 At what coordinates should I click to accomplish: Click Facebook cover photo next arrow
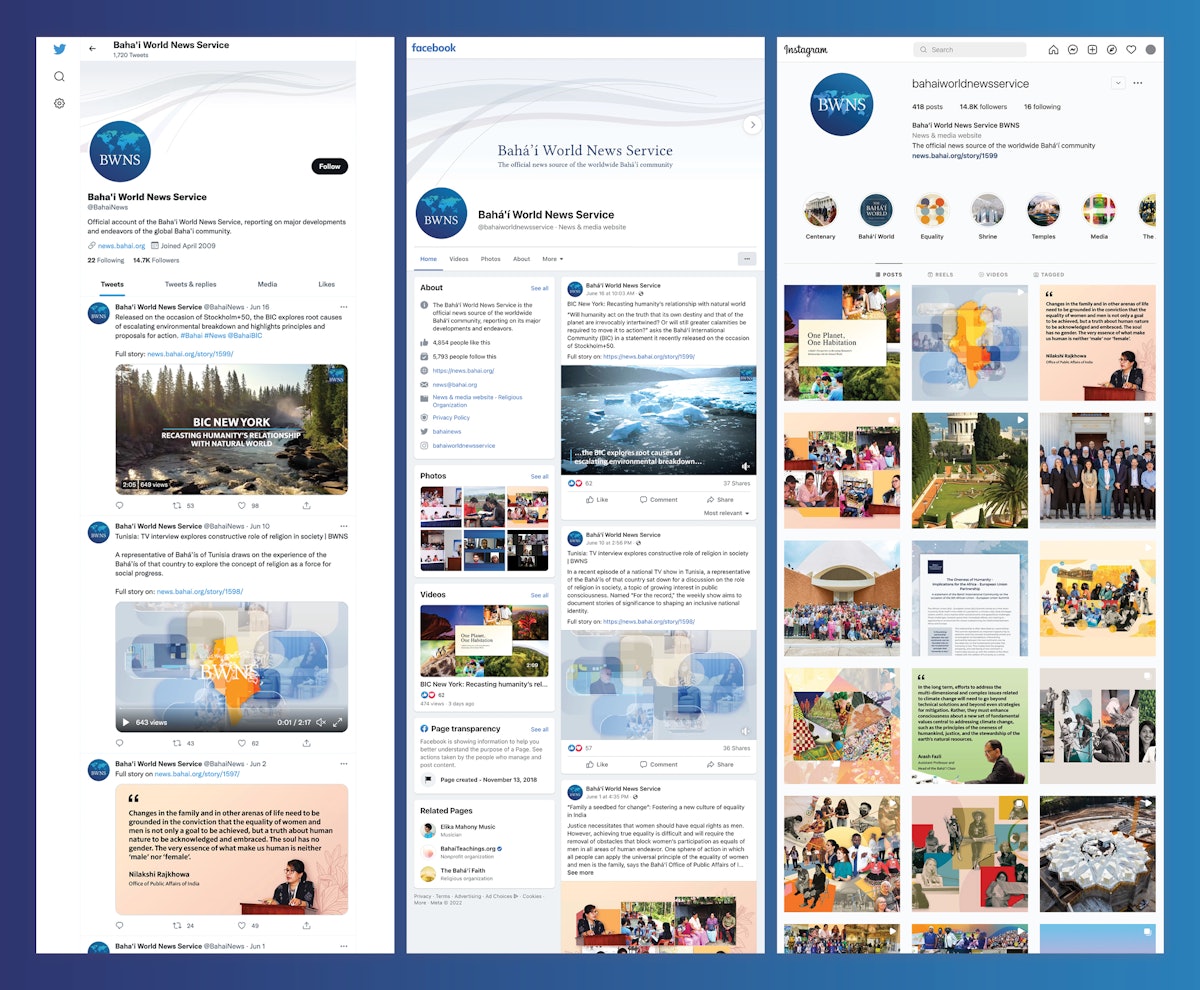click(753, 125)
